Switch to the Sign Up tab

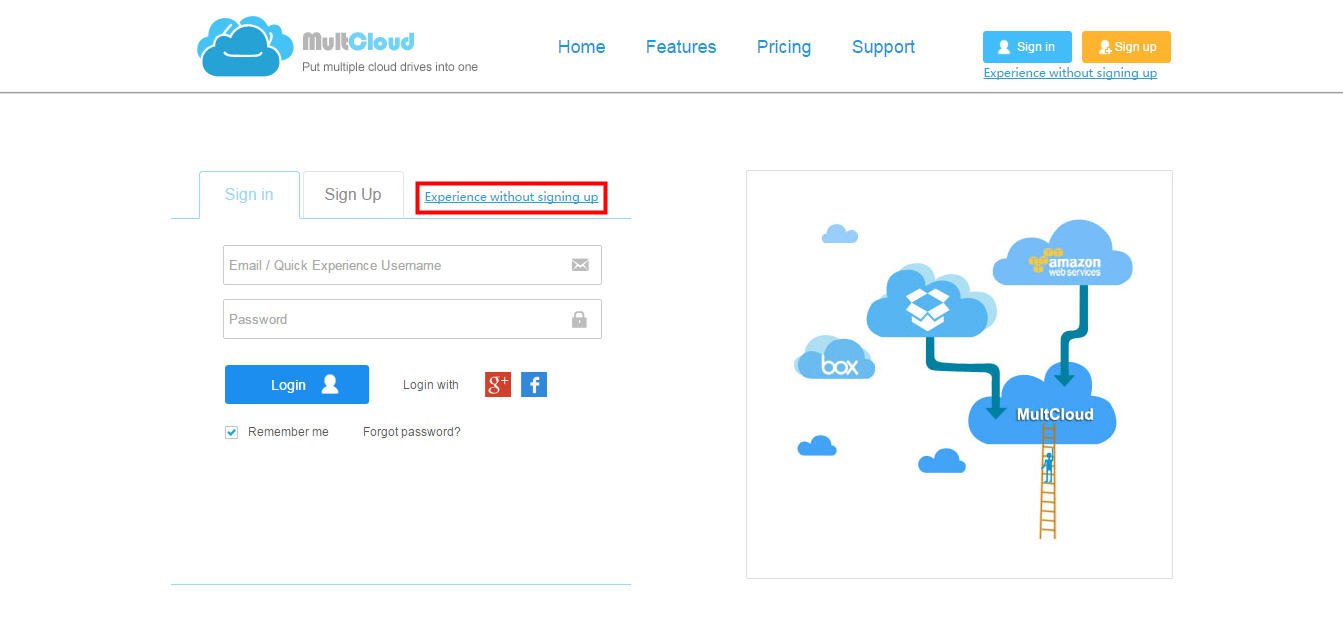[x=353, y=194]
